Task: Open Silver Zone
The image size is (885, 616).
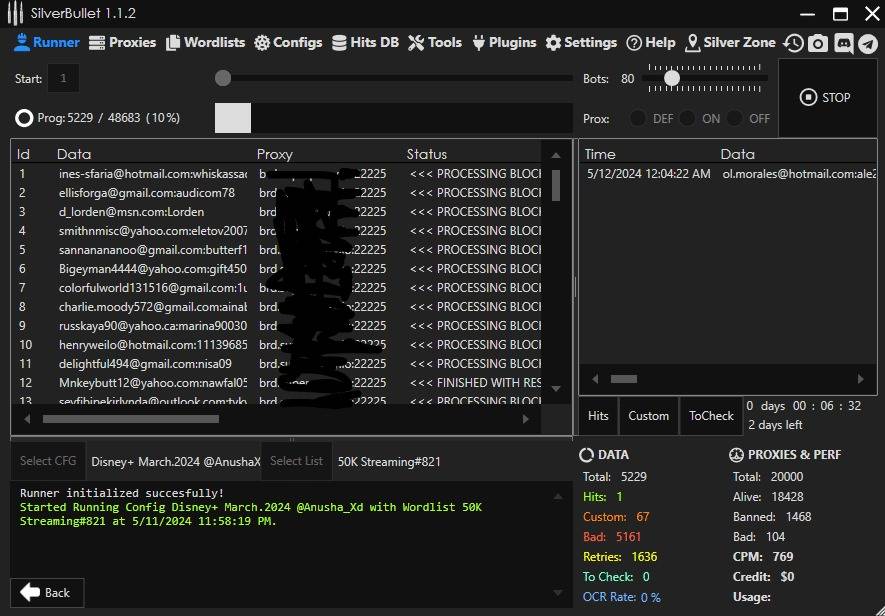Action: 730,42
